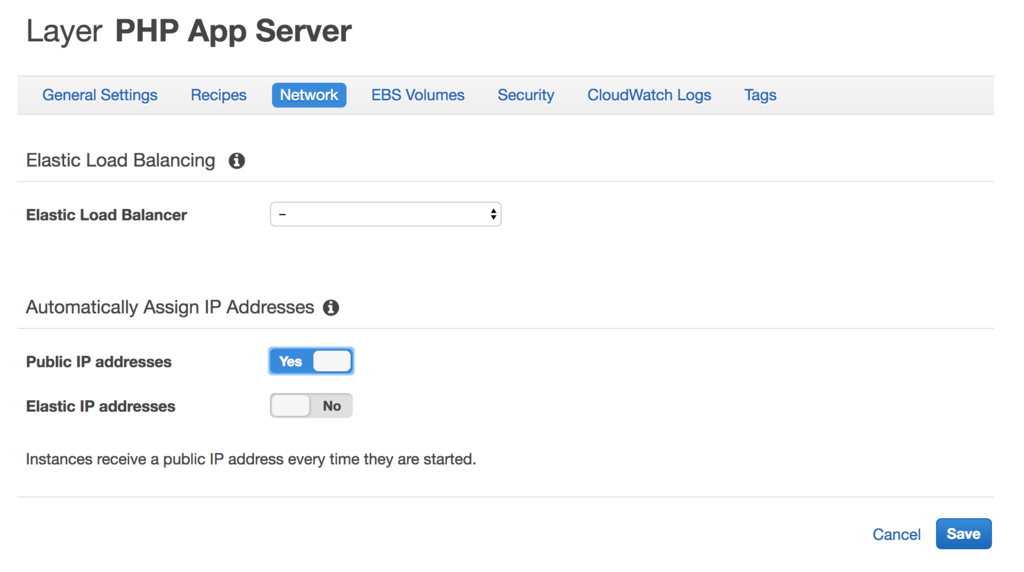Click the 'Elastic IP addresses' label

[101, 406]
